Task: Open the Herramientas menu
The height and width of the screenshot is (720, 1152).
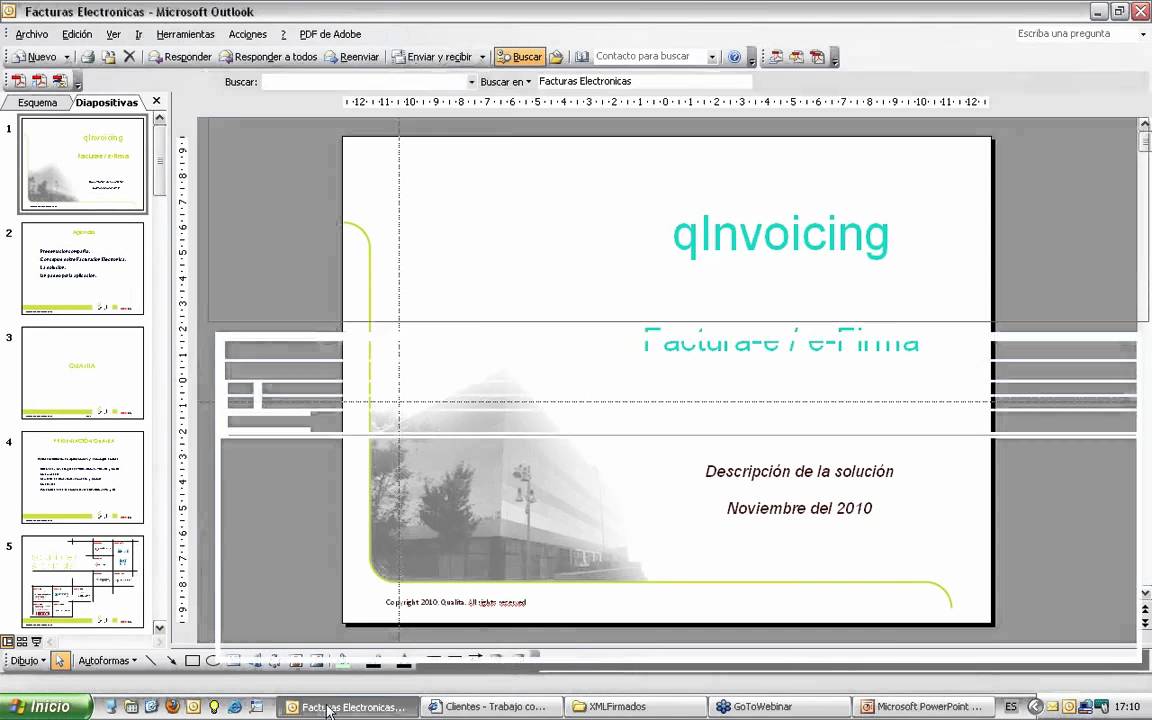Action: pyautogui.click(x=185, y=35)
